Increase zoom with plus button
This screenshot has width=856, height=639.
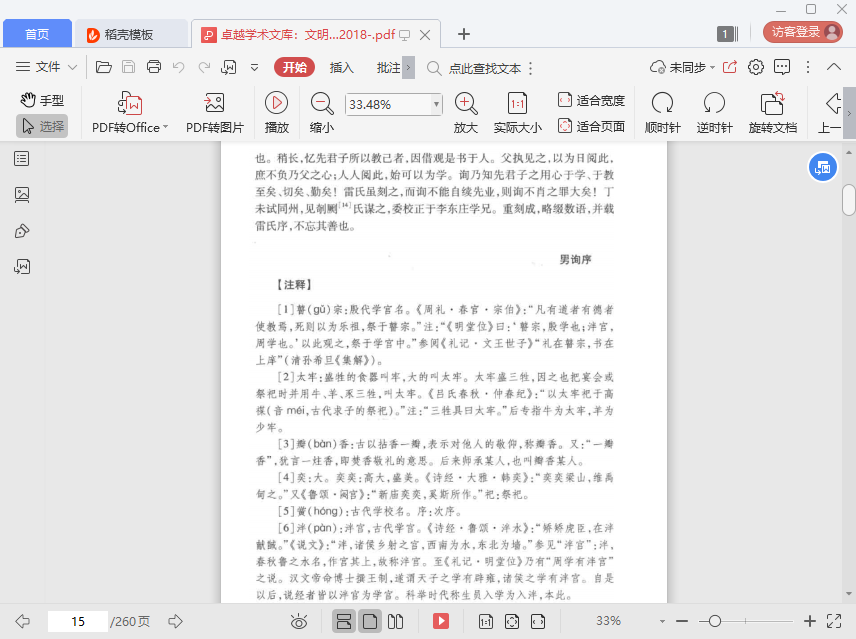point(810,621)
